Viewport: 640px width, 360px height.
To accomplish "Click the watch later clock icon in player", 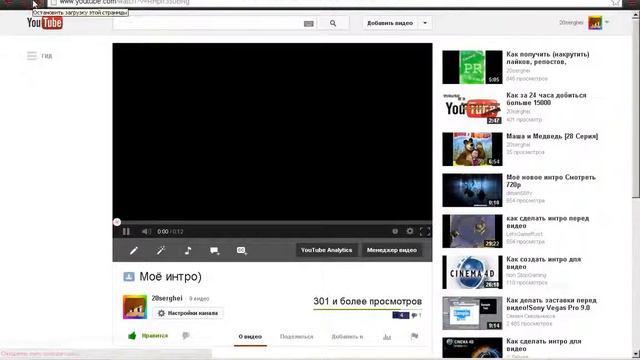I will (x=395, y=231).
